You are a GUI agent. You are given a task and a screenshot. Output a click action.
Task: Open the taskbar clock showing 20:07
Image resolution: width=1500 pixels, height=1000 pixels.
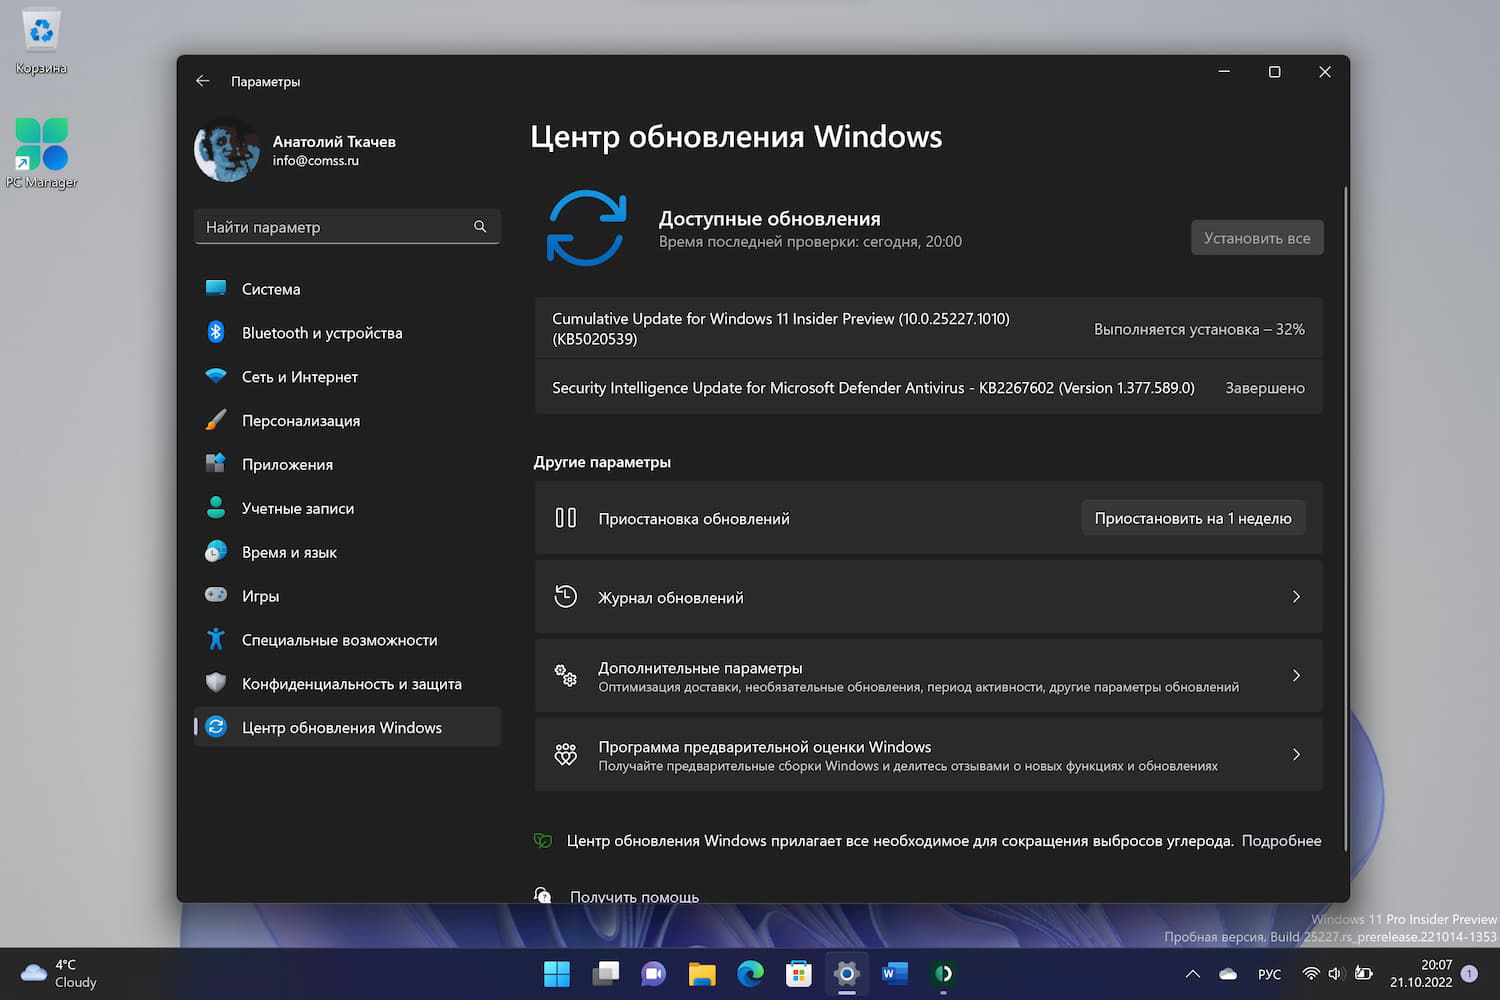point(1421,974)
